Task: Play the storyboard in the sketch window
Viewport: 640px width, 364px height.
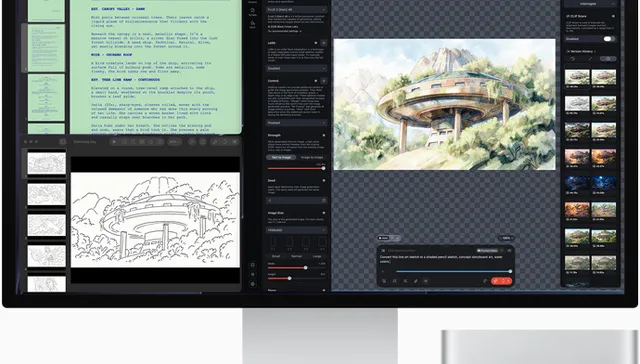Action: 114,142
